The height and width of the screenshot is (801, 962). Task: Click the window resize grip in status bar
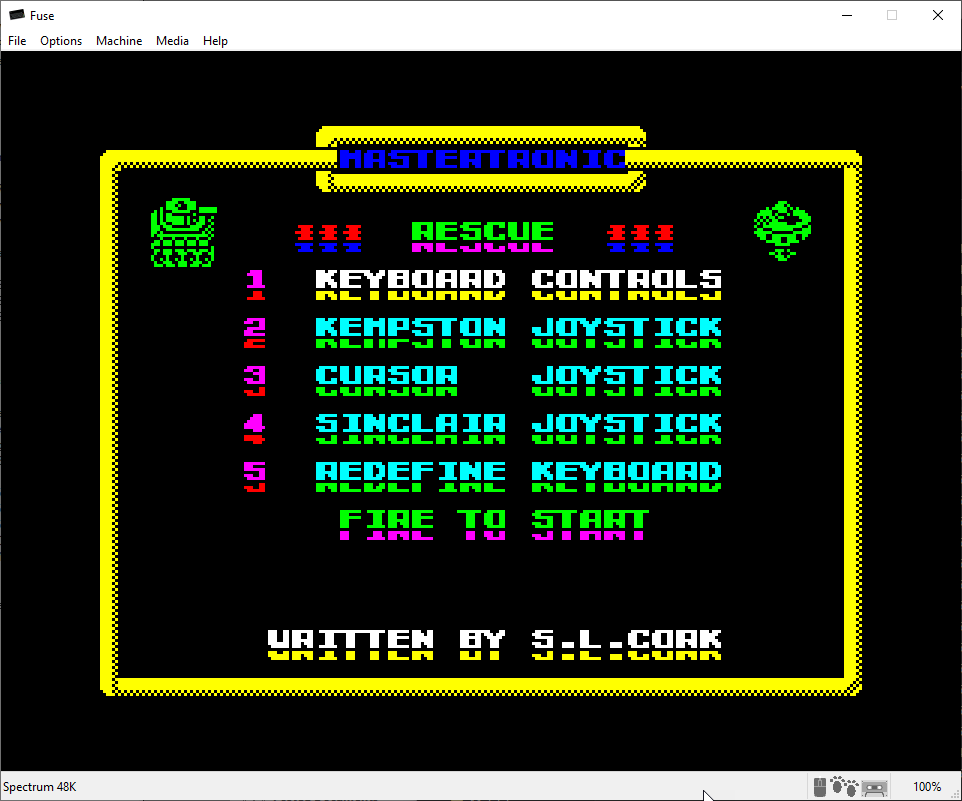pyautogui.click(x=954, y=793)
